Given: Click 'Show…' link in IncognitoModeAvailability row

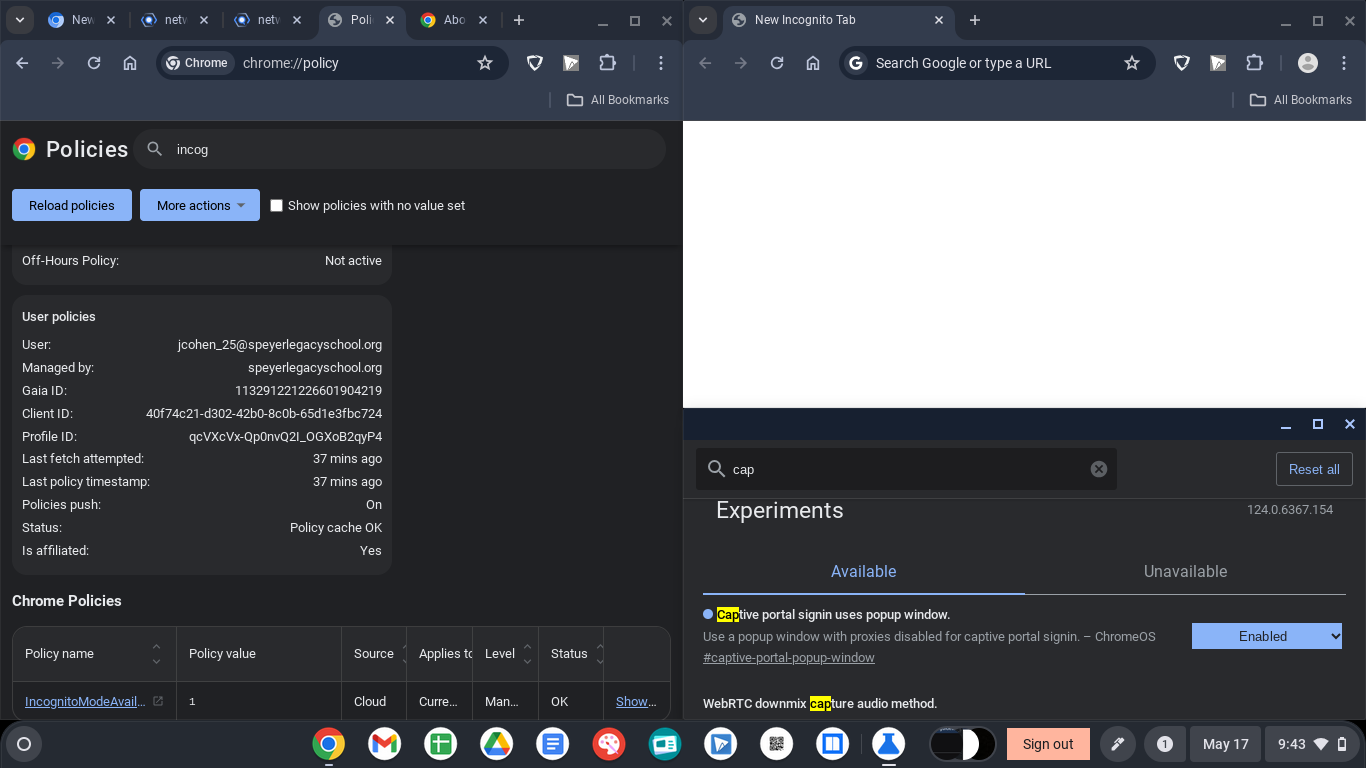Looking at the screenshot, I should (x=636, y=701).
